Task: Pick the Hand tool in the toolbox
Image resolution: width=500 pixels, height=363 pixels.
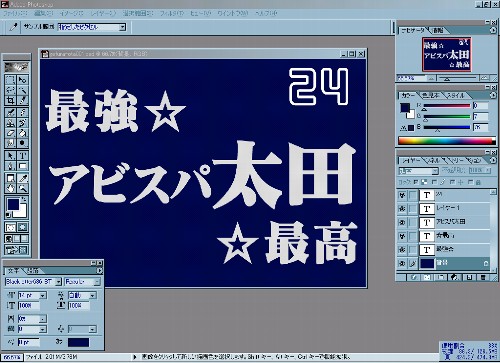Action: pyautogui.click(x=10, y=188)
